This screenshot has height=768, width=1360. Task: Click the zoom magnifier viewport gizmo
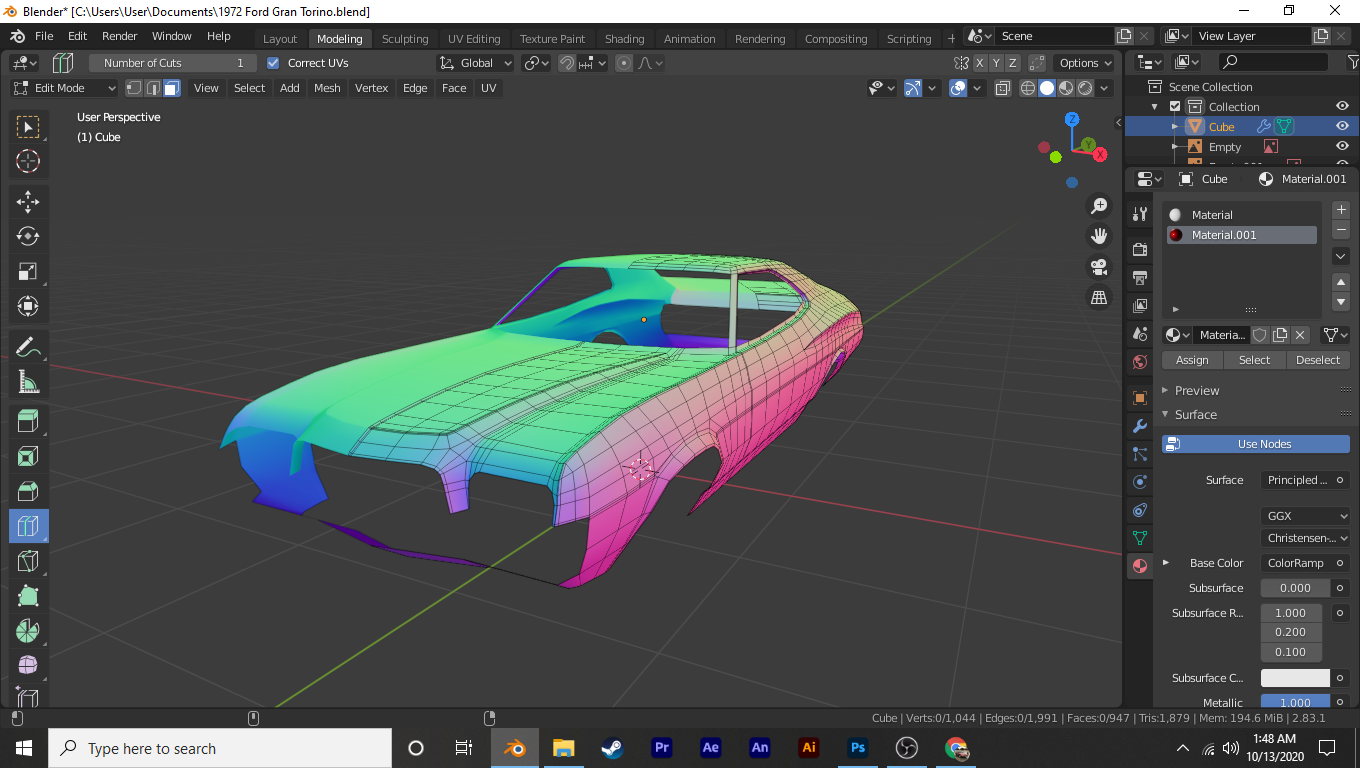[x=1099, y=206]
